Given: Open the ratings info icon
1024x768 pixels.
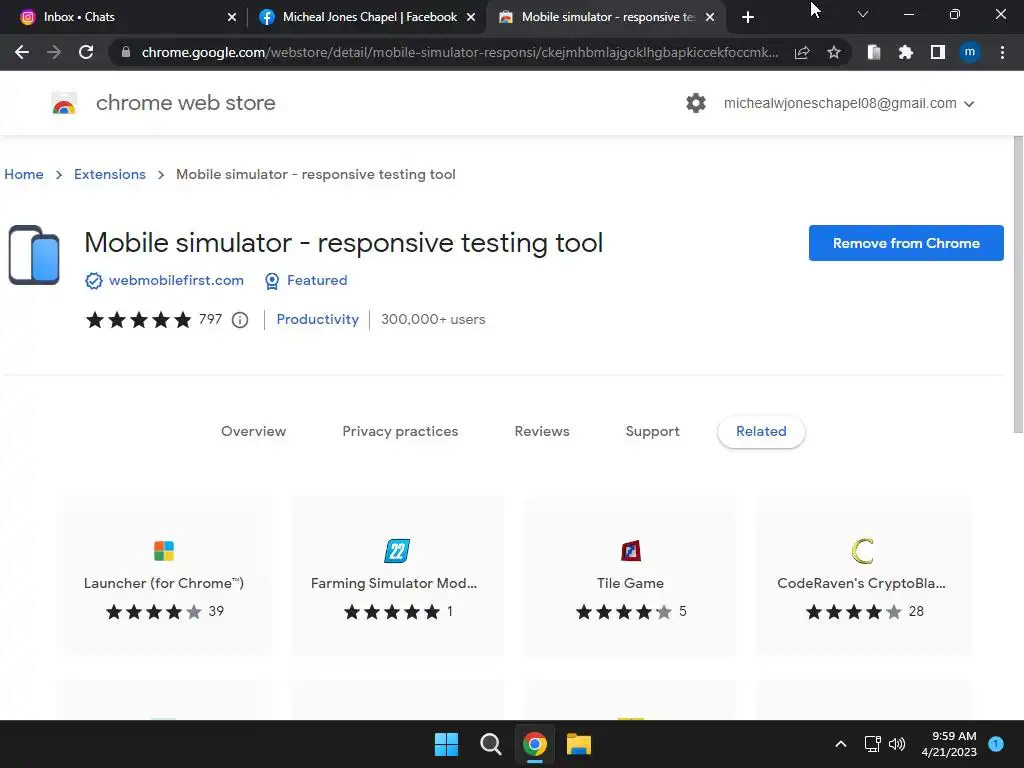Looking at the screenshot, I should click(240, 320).
